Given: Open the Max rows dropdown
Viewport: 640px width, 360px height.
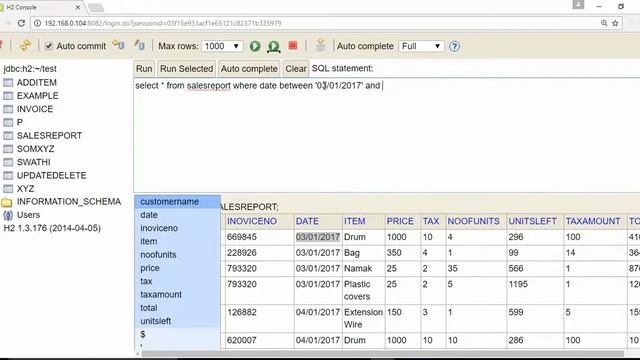Looking at the screenshot, I should 222,46.
